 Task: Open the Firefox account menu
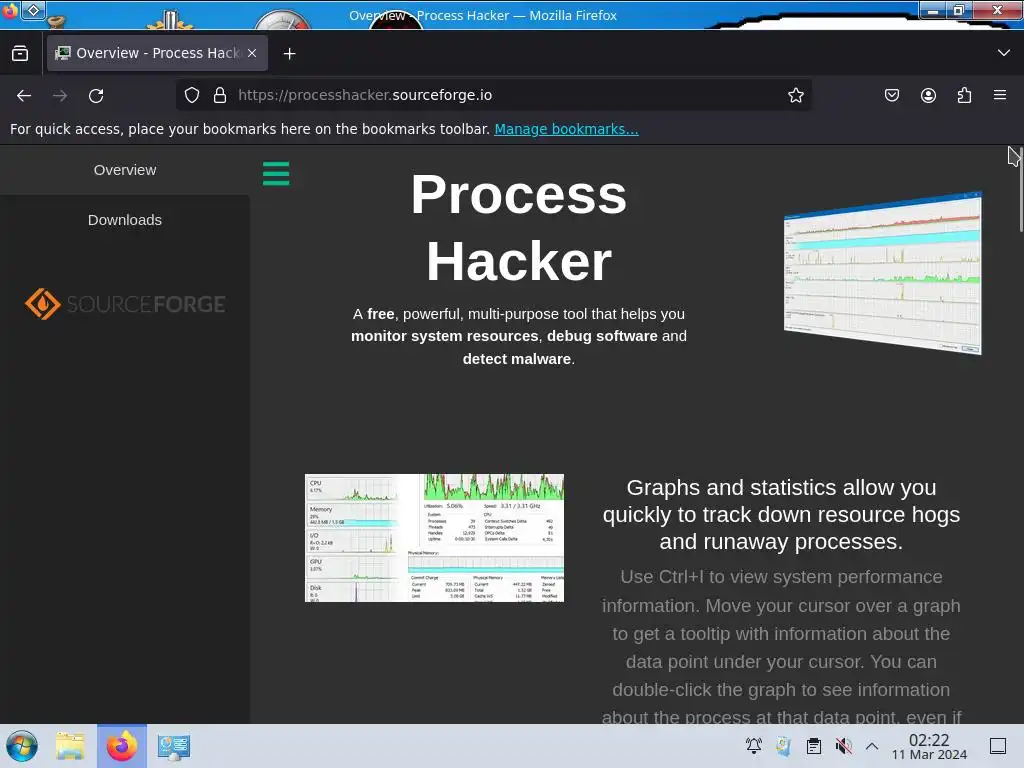pos(928,95)
